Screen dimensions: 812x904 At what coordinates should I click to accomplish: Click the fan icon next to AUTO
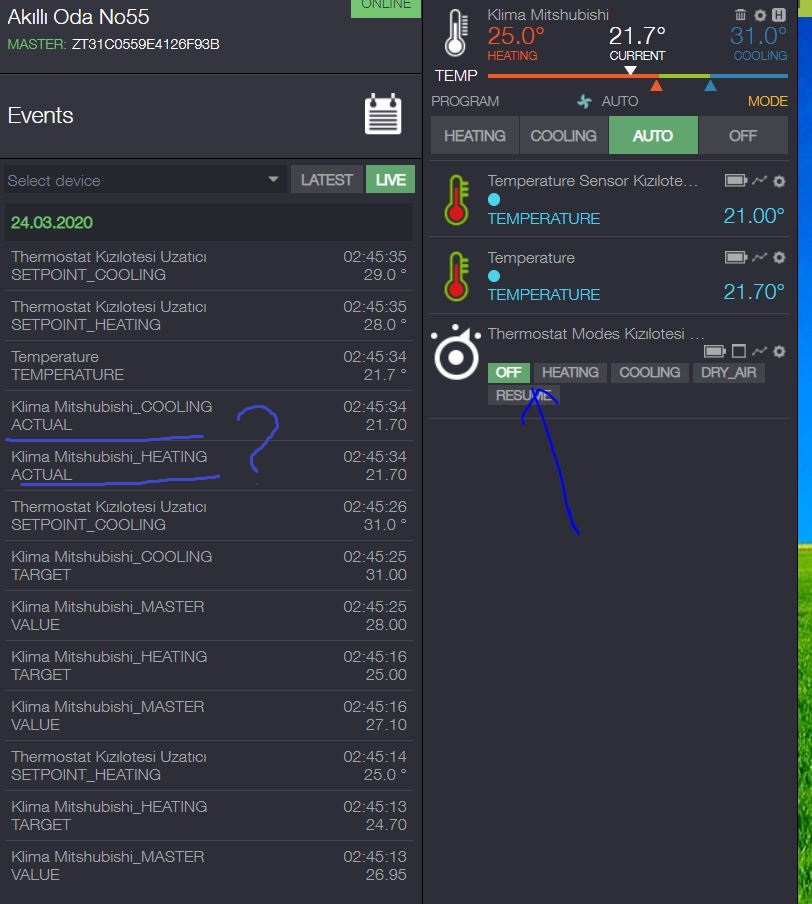[584, 101]
